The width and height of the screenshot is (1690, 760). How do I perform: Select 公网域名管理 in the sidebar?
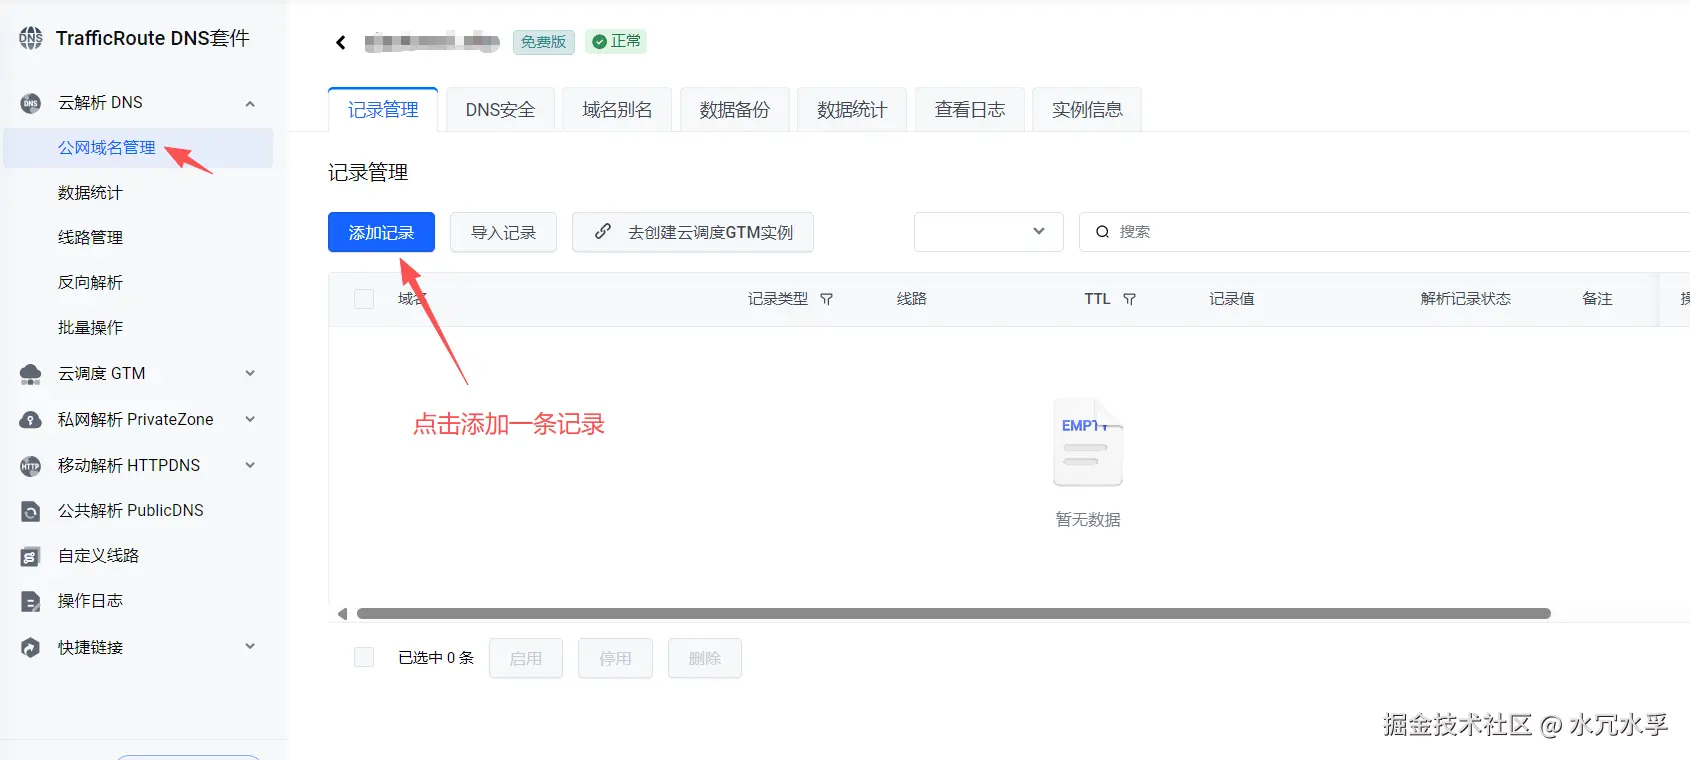[x=138, y=148]
